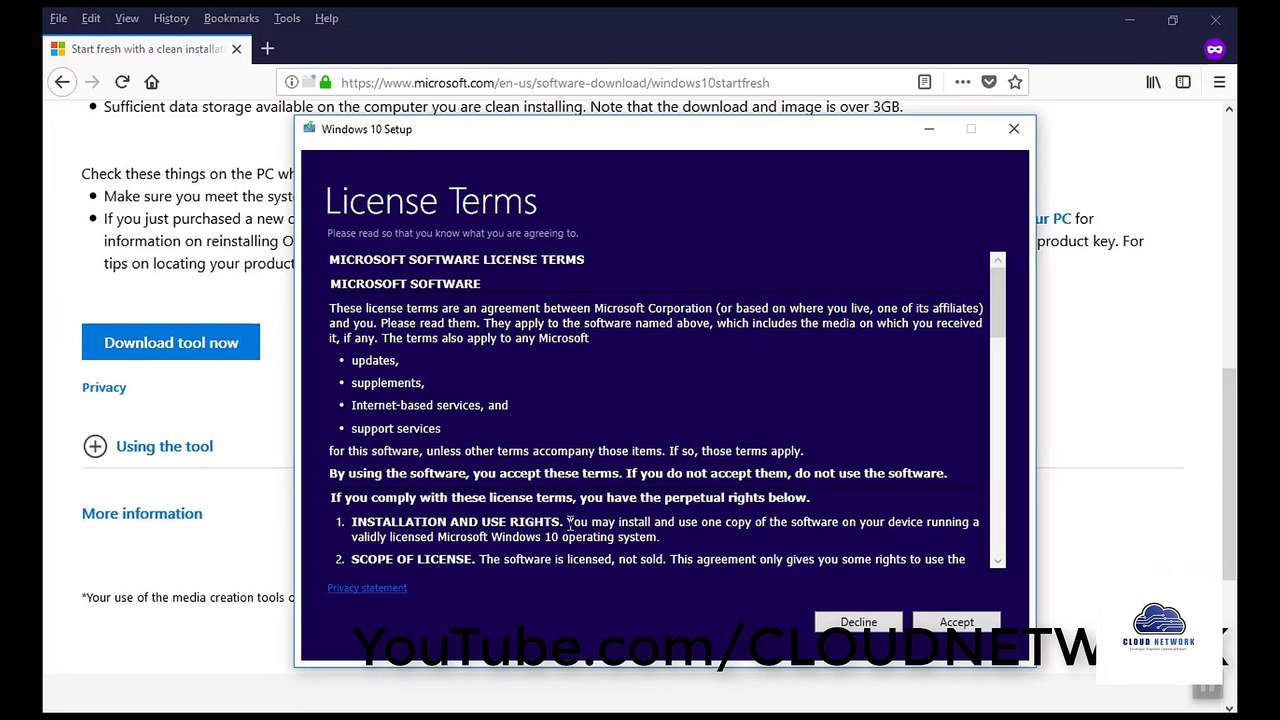
Task: Open the View menu
Action: pos(127,18)
